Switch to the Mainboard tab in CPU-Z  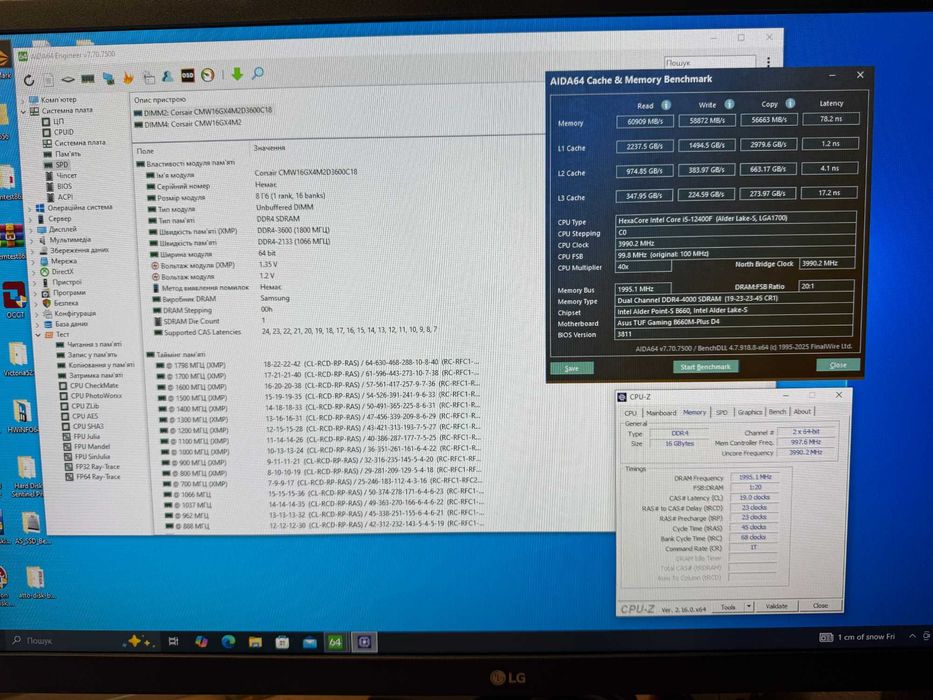click(660, 412)
